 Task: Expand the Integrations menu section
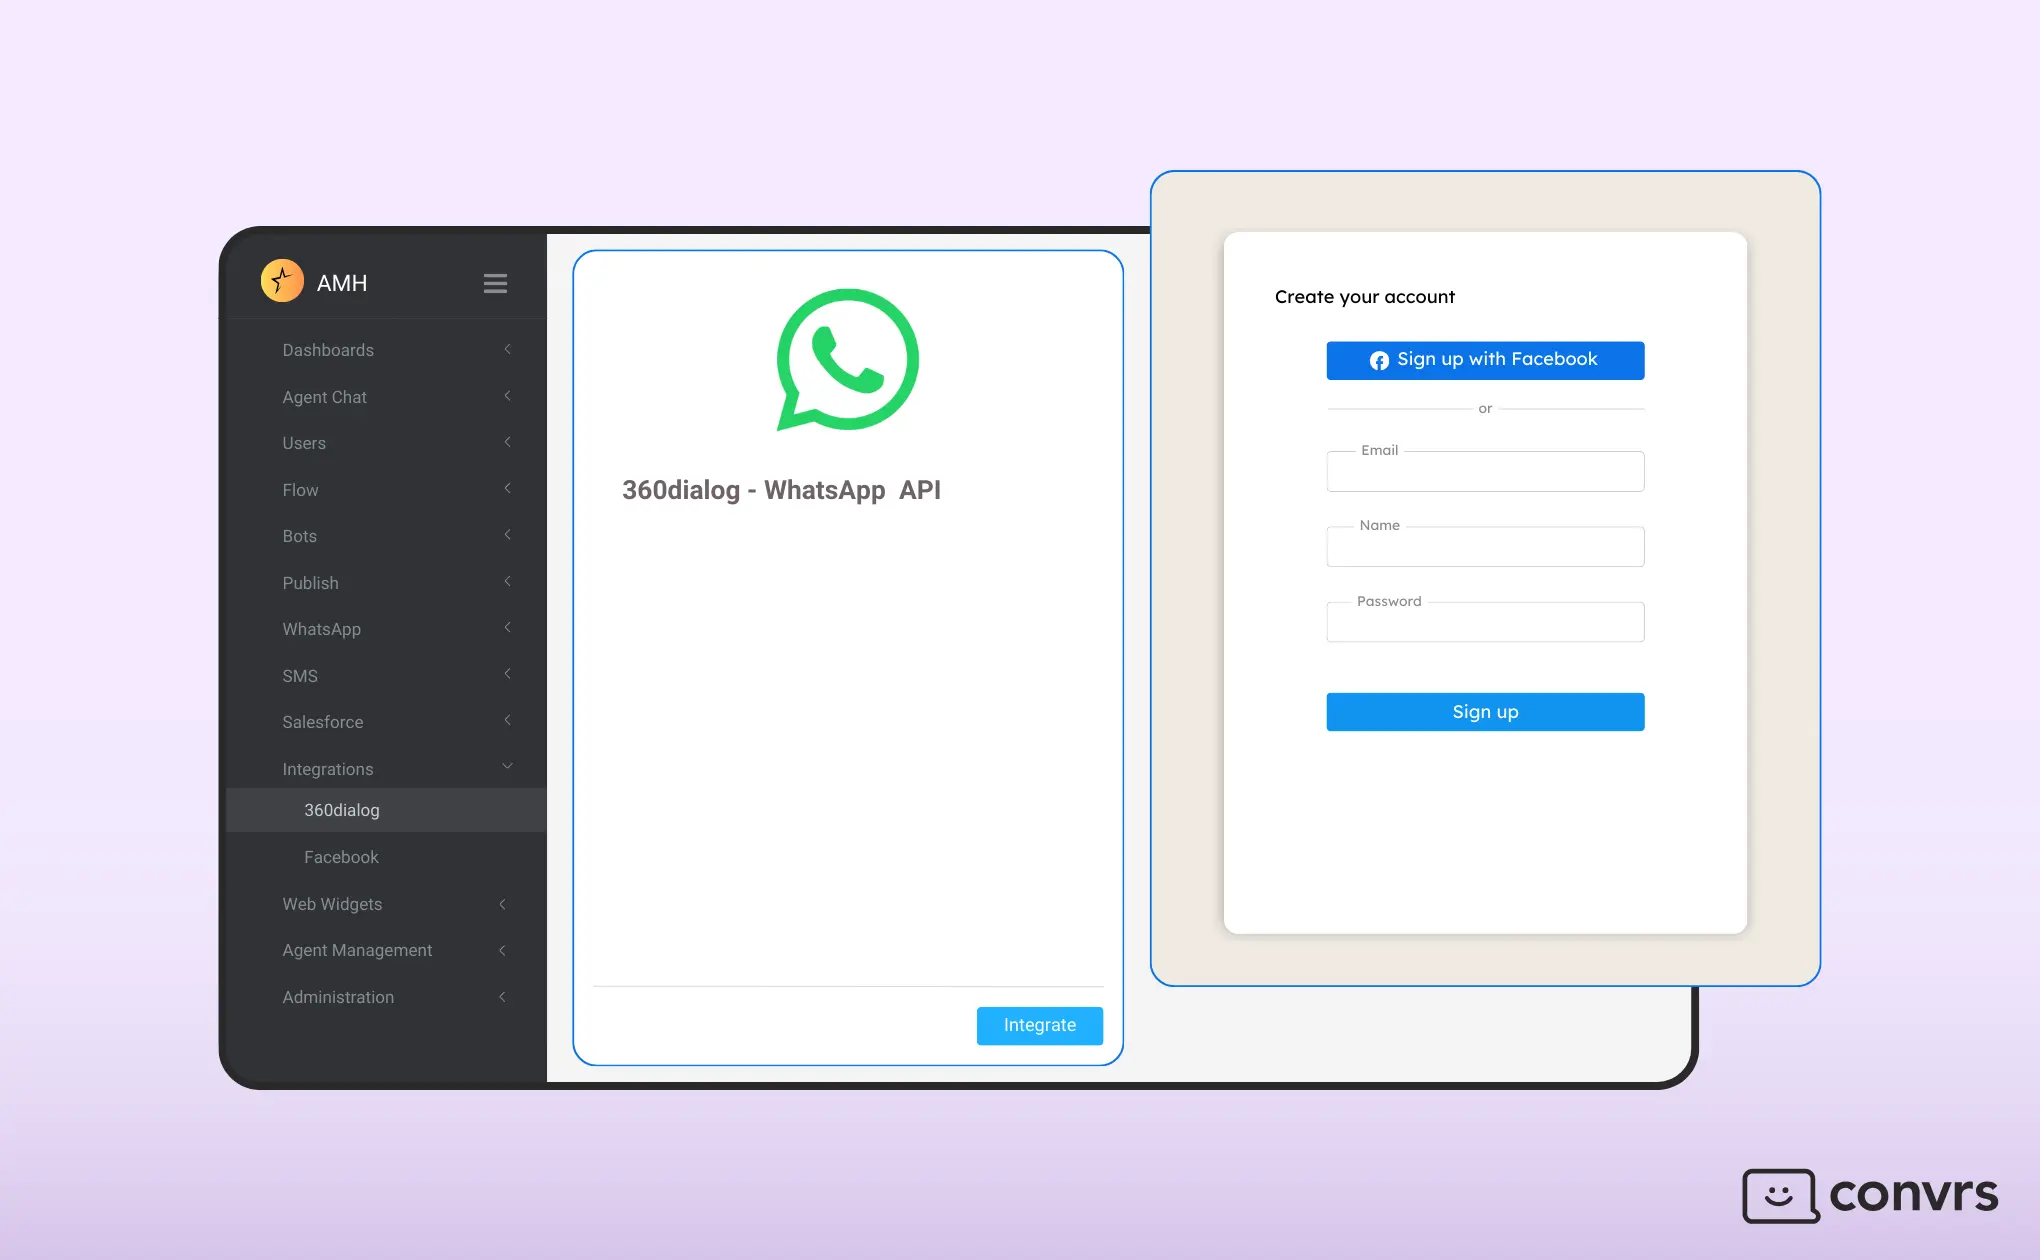tap(328, 768)
